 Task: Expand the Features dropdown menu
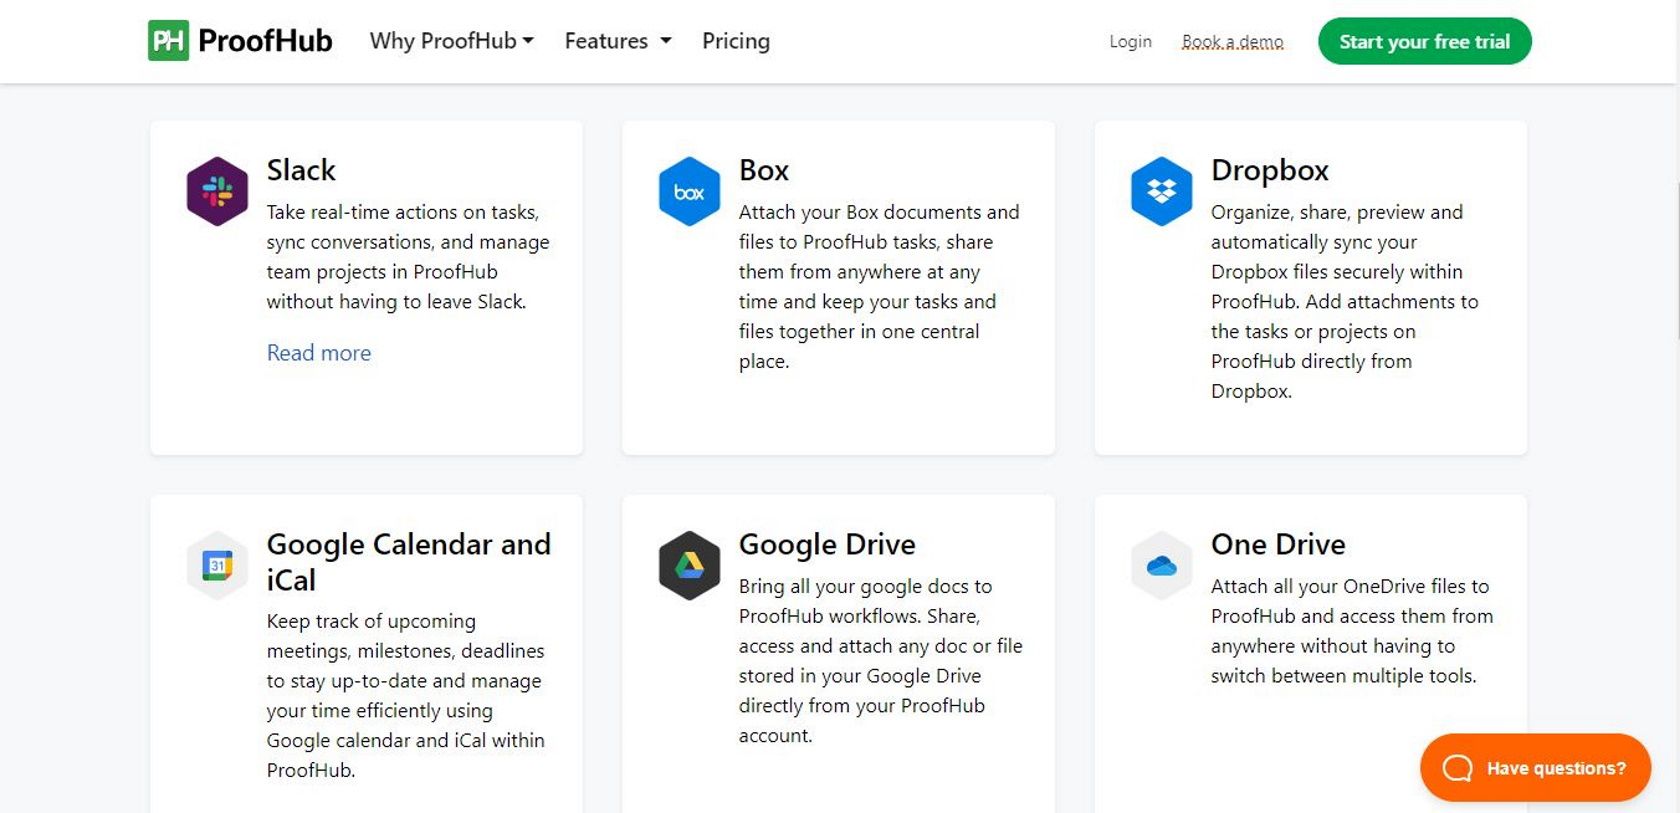[x=618, y=41]
